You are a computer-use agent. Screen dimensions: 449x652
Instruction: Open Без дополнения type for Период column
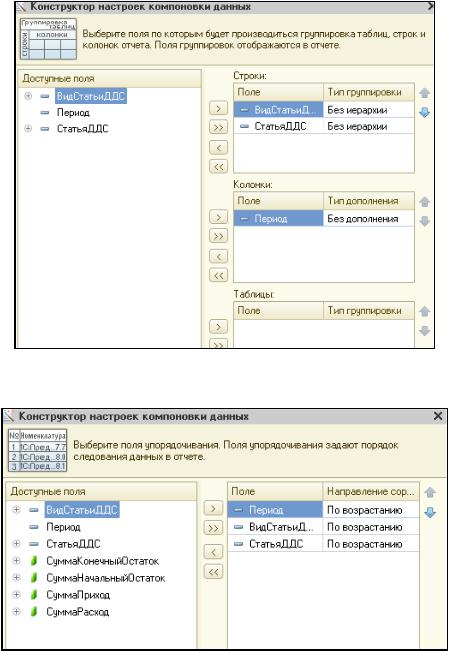tap(369, 218)
